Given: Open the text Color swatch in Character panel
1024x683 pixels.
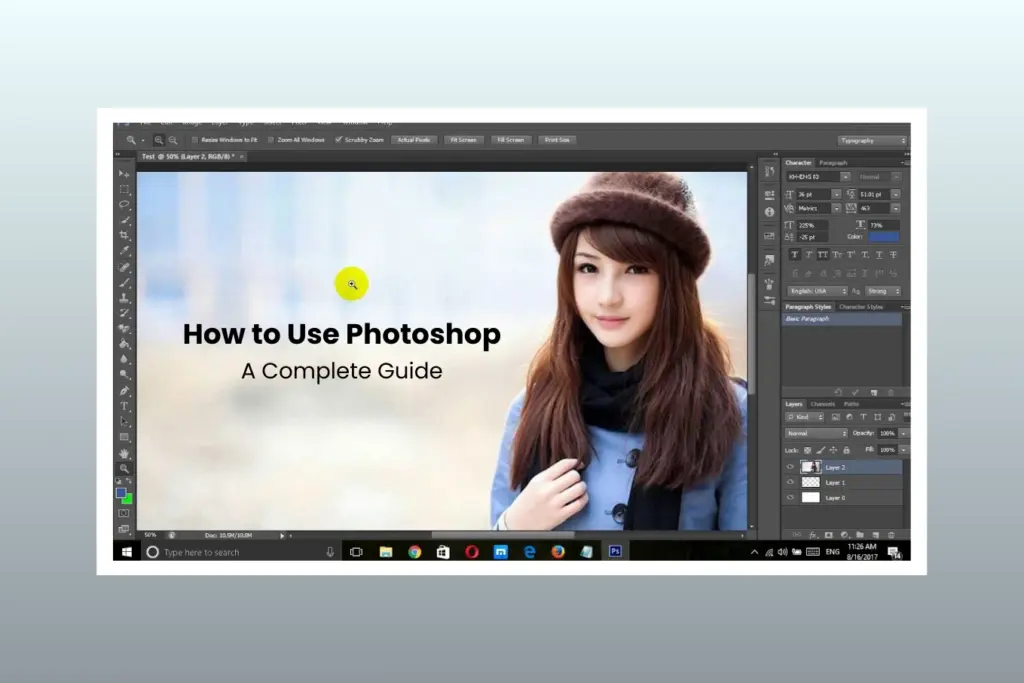Looking at the screenshot, I should [x=884, y=237].
